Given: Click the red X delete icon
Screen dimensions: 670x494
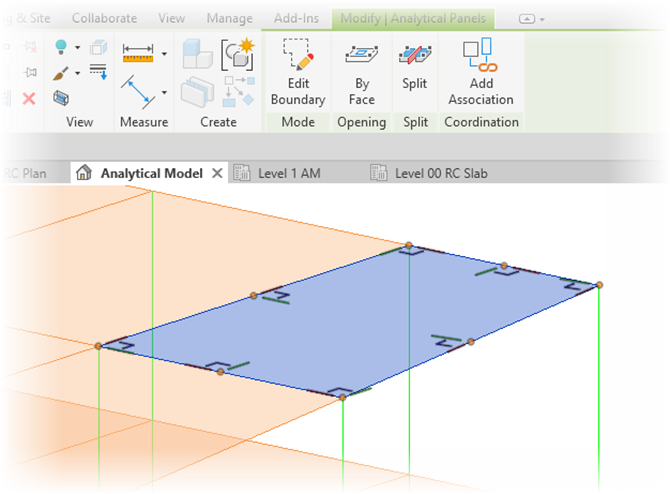Looking at the screenshot, I should [29, 98].
